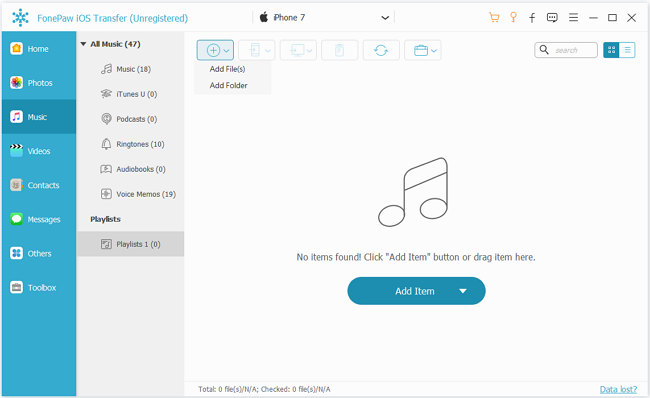
Task: Select Podcasts (0) category
Action: (130, 119)
